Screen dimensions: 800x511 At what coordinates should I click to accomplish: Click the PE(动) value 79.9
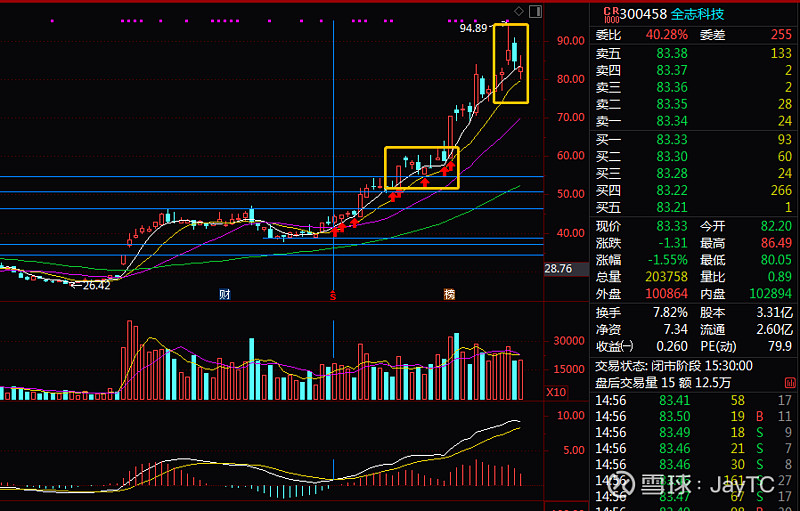point(780,346)
